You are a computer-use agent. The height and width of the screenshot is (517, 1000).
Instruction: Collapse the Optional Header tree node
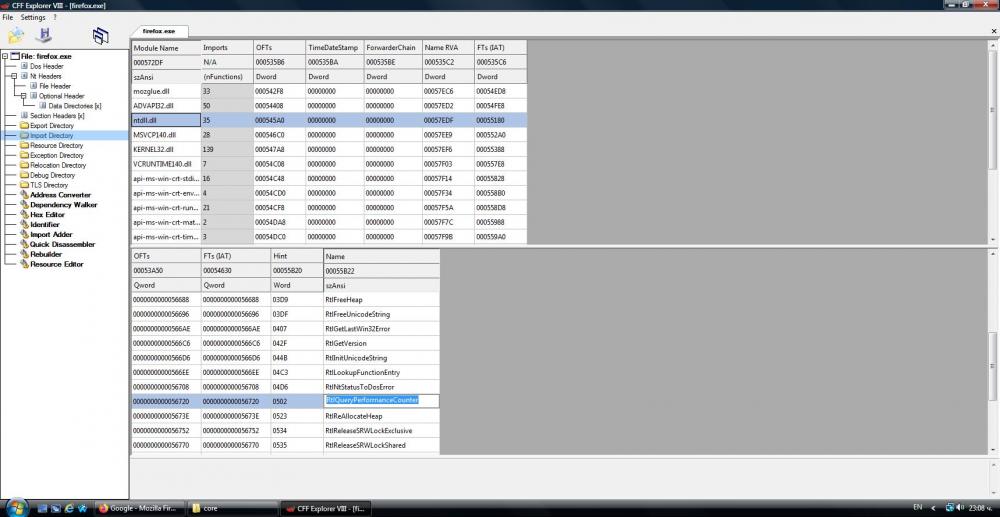(24, 96)
